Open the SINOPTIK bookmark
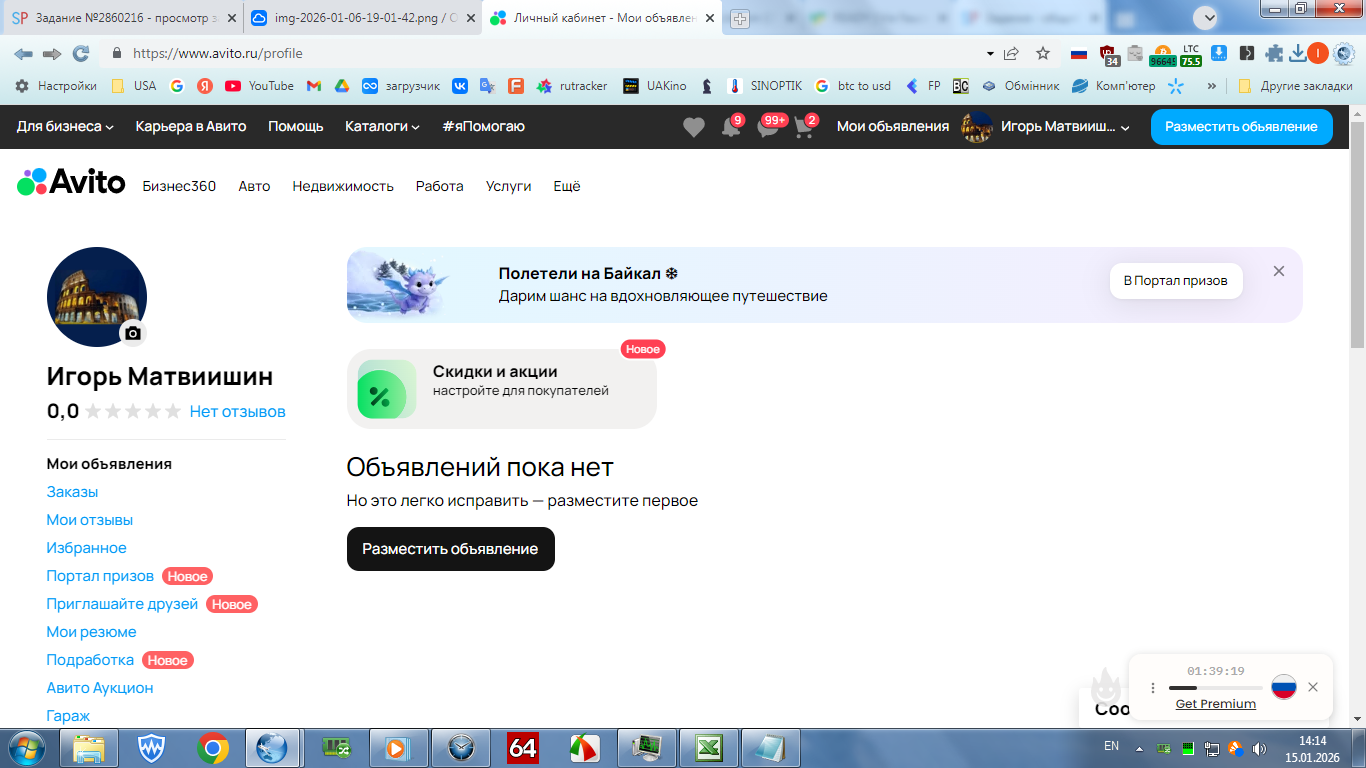Viewport: 1366px width, 768px height. coord(764,86)
